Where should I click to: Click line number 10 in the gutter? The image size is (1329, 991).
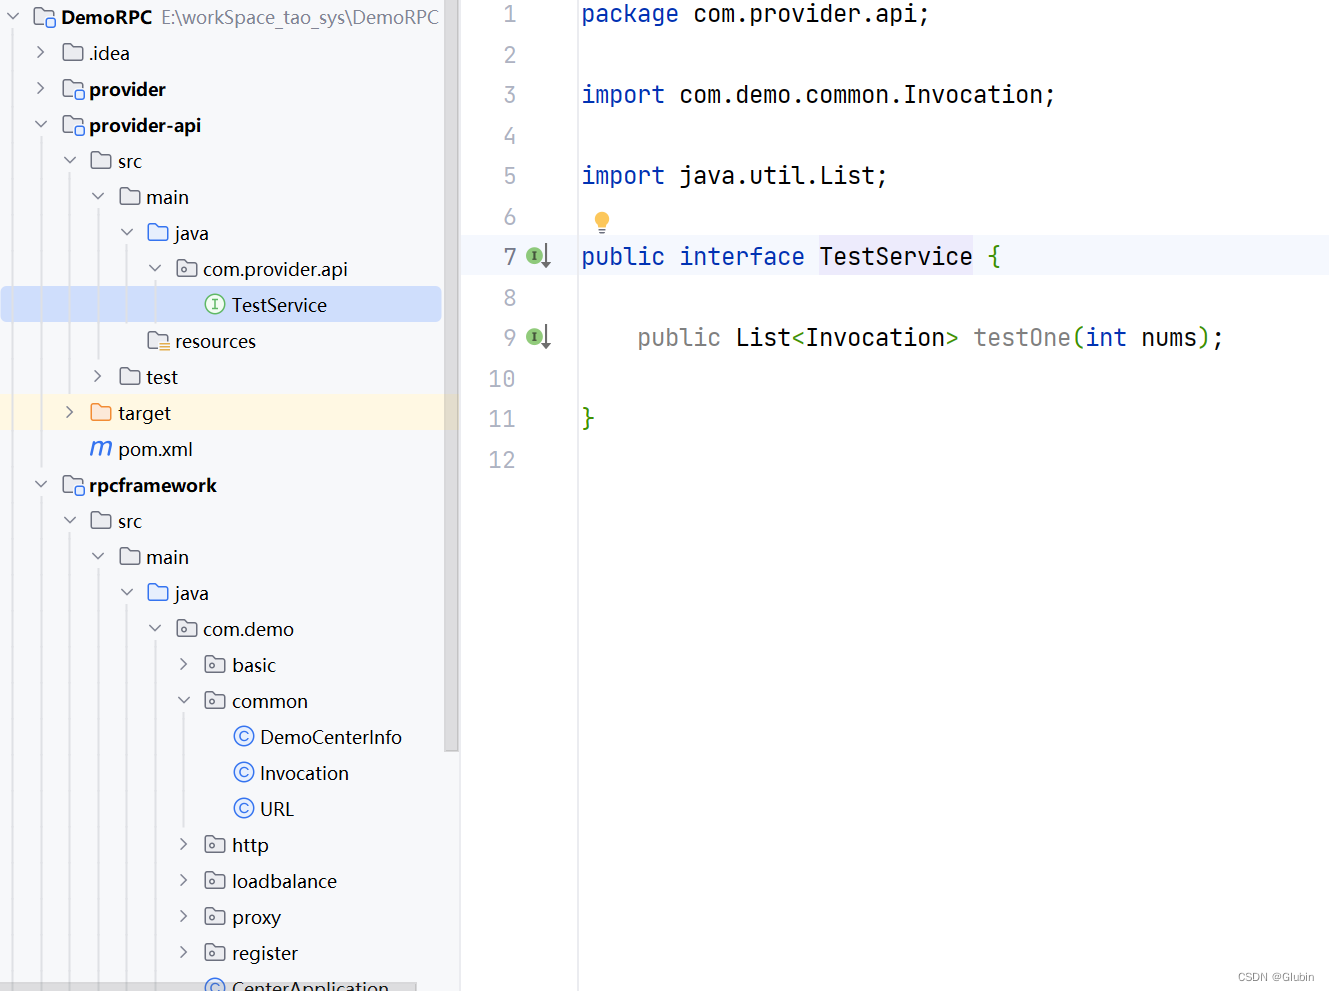click(502, 378)
